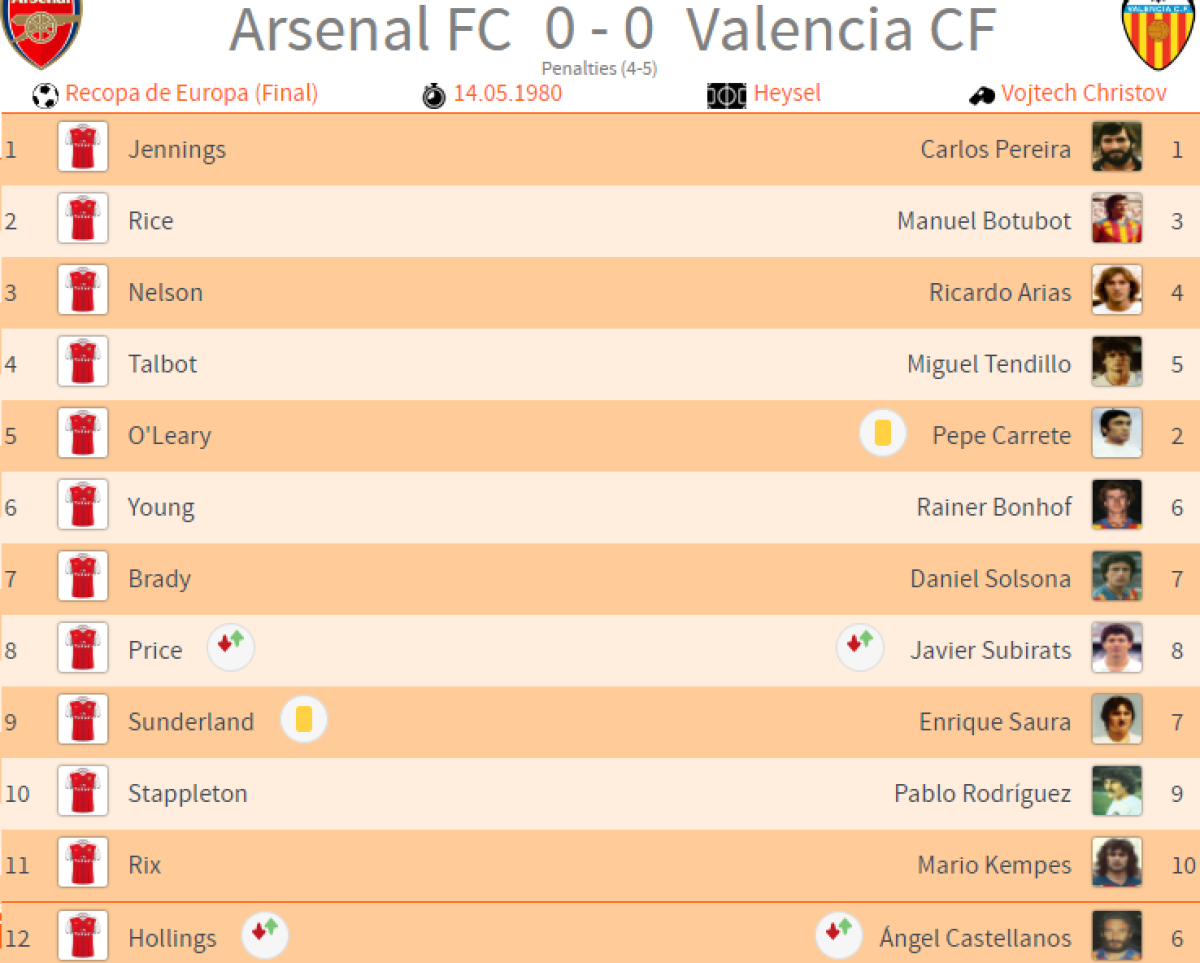Image resolution: width=1200 pixels, height=963 pixels.
Task: Click the whistle icon beside the referee
Action: 980,96
